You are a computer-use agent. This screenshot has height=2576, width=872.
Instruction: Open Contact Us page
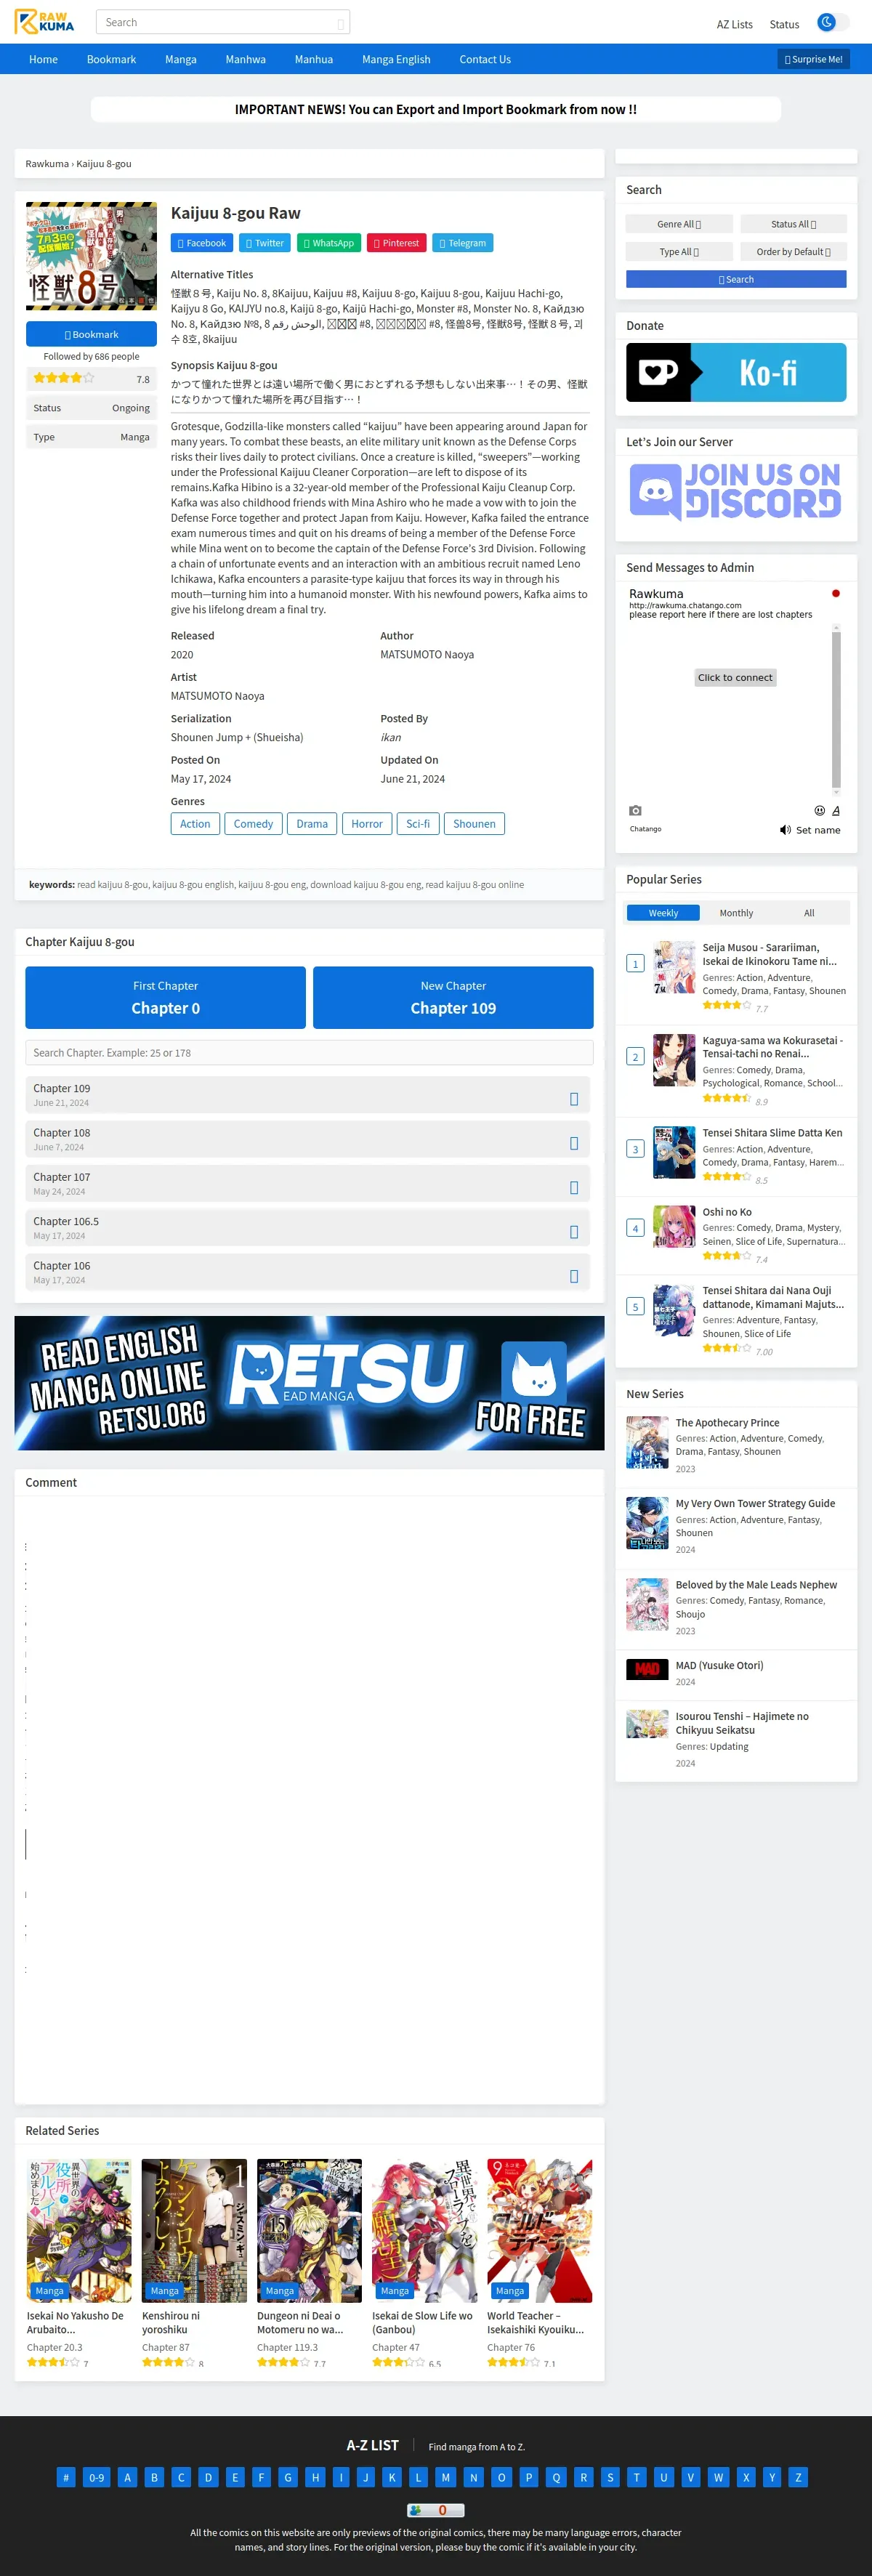485,59
